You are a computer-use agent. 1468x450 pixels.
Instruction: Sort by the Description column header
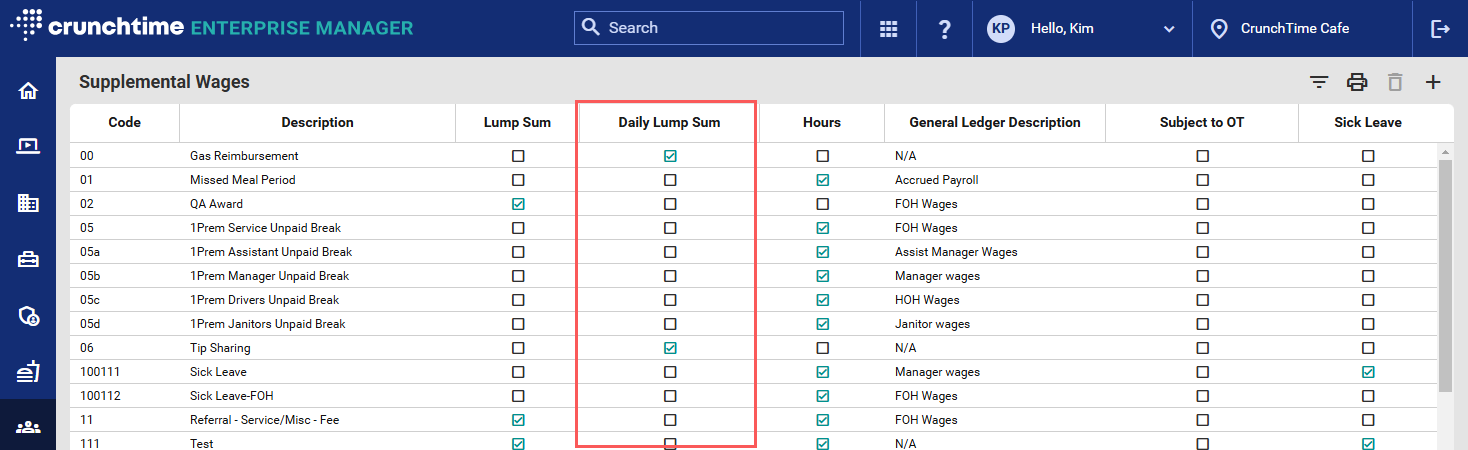pos(317,123)
